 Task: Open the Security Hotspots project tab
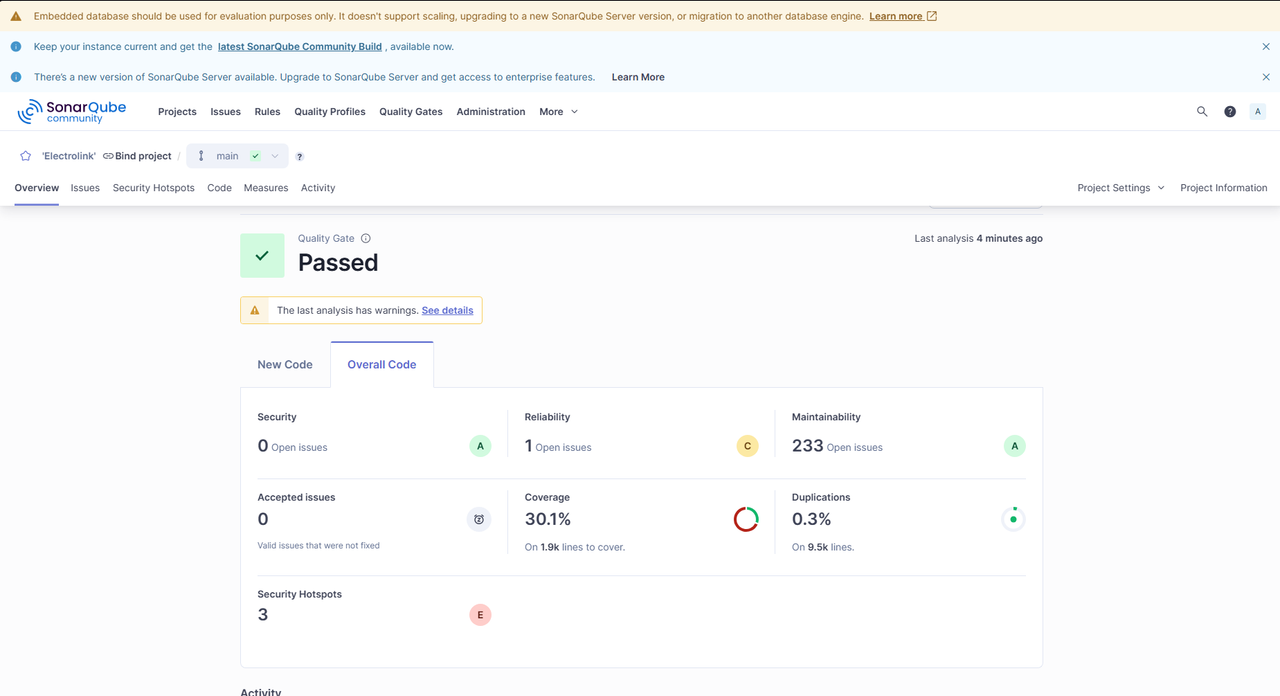154,188
